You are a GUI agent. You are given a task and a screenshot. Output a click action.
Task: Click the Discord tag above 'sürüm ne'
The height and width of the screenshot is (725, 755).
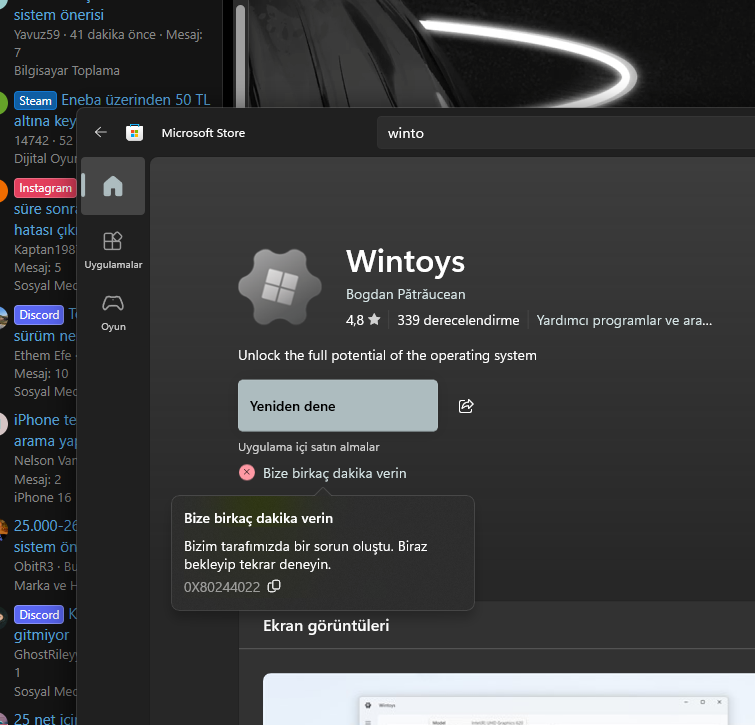click(x=39, y=315)
